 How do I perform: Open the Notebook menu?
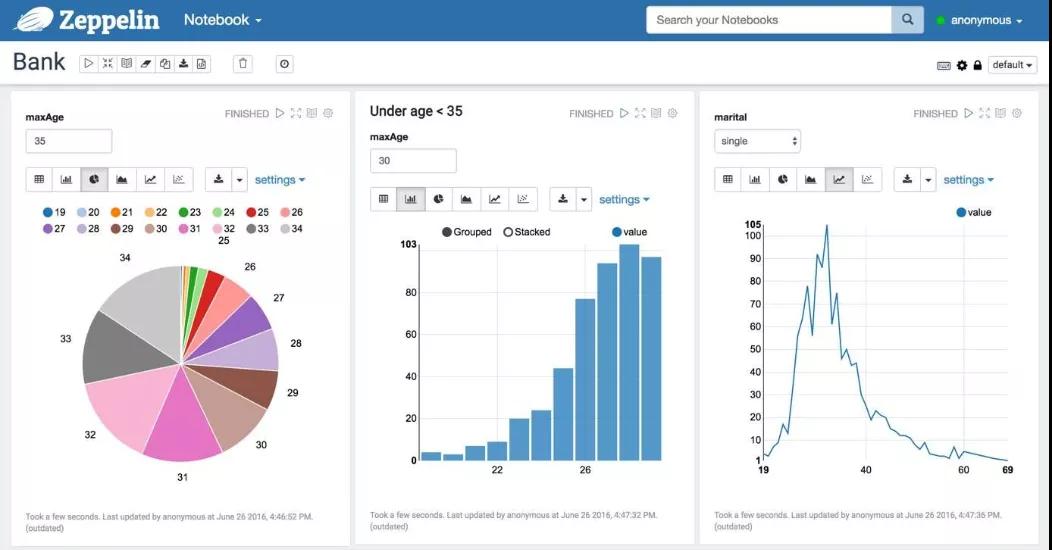pyautogui.click(x=223, y=20)
